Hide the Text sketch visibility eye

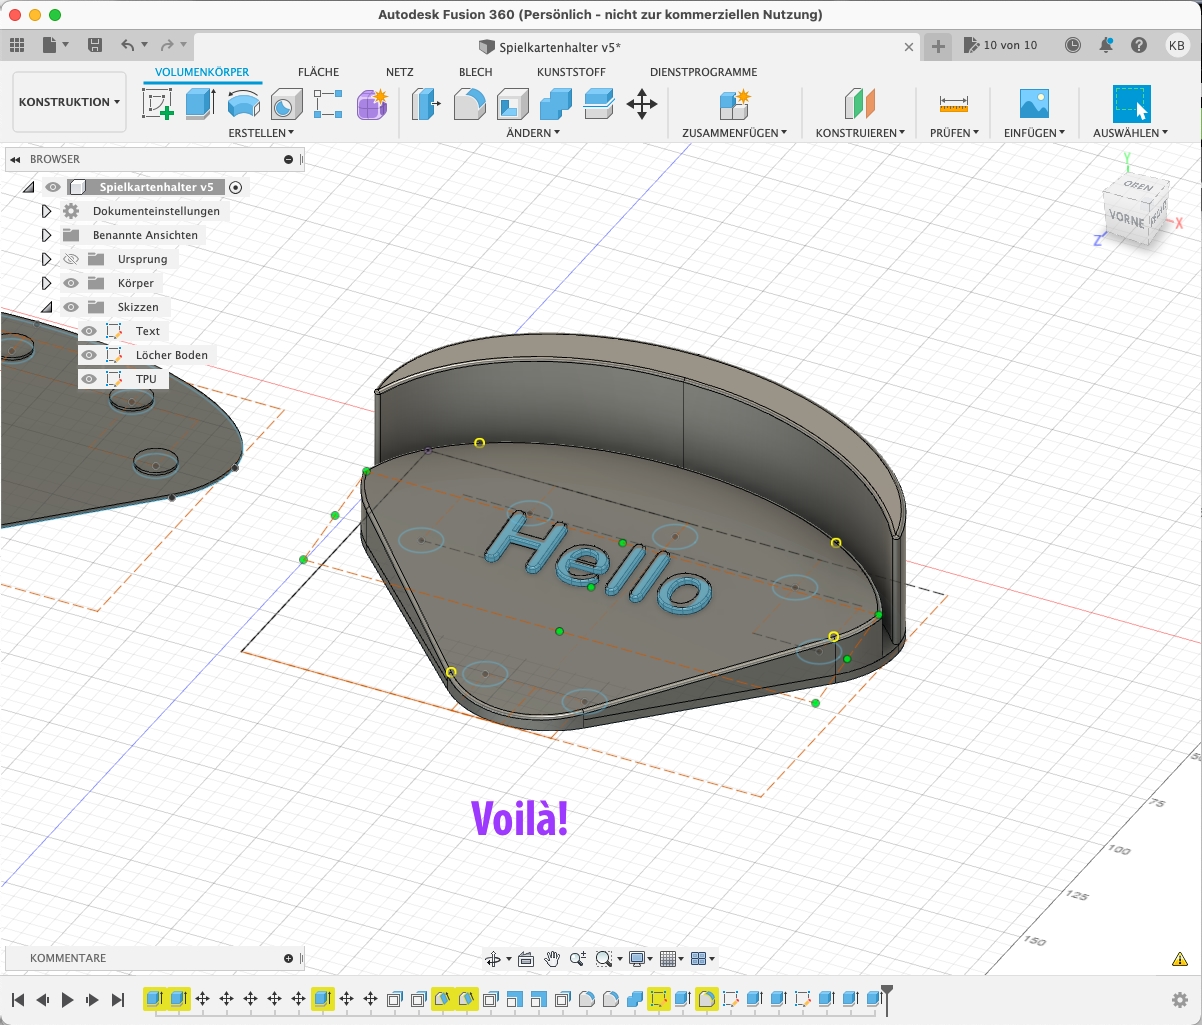point(89,331)
